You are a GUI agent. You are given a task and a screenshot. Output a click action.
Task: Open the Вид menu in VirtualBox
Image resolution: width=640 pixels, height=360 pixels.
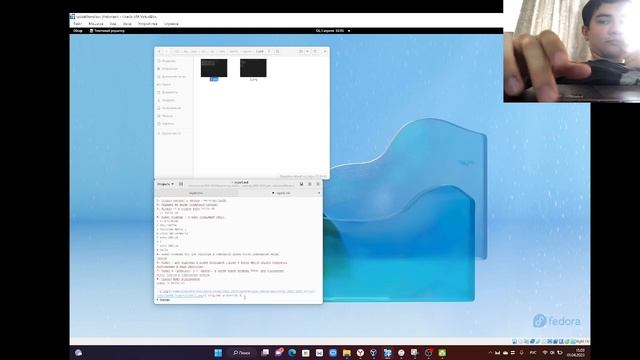point(113,24)
